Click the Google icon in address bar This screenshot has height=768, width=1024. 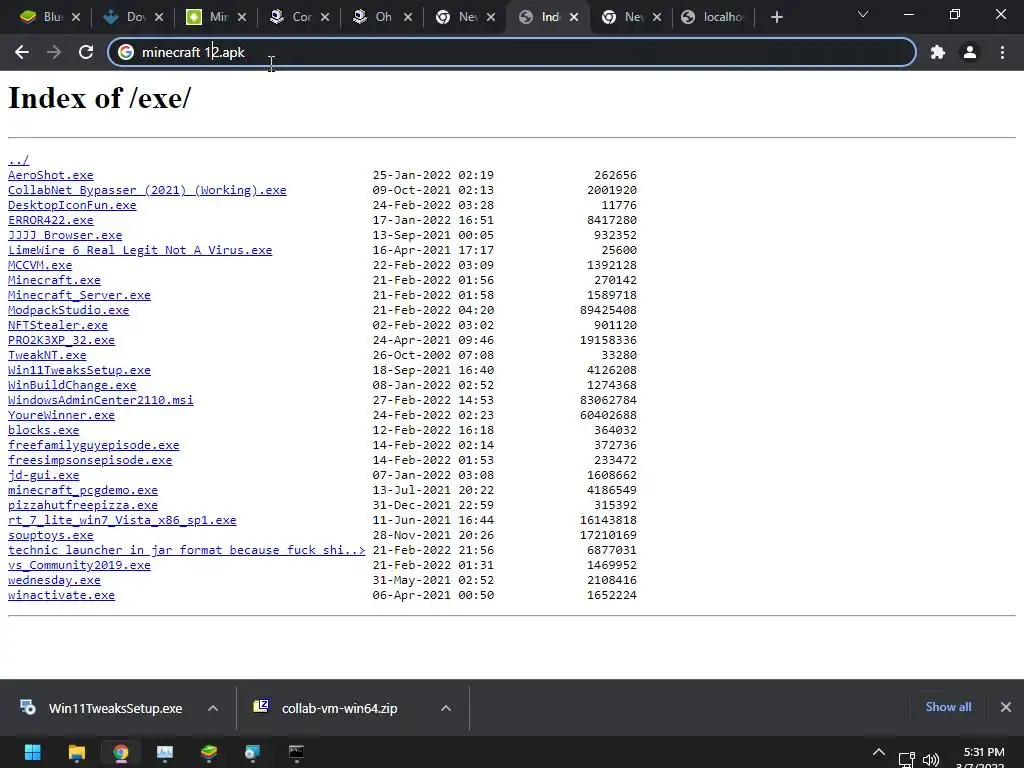(x=126, y=52)
